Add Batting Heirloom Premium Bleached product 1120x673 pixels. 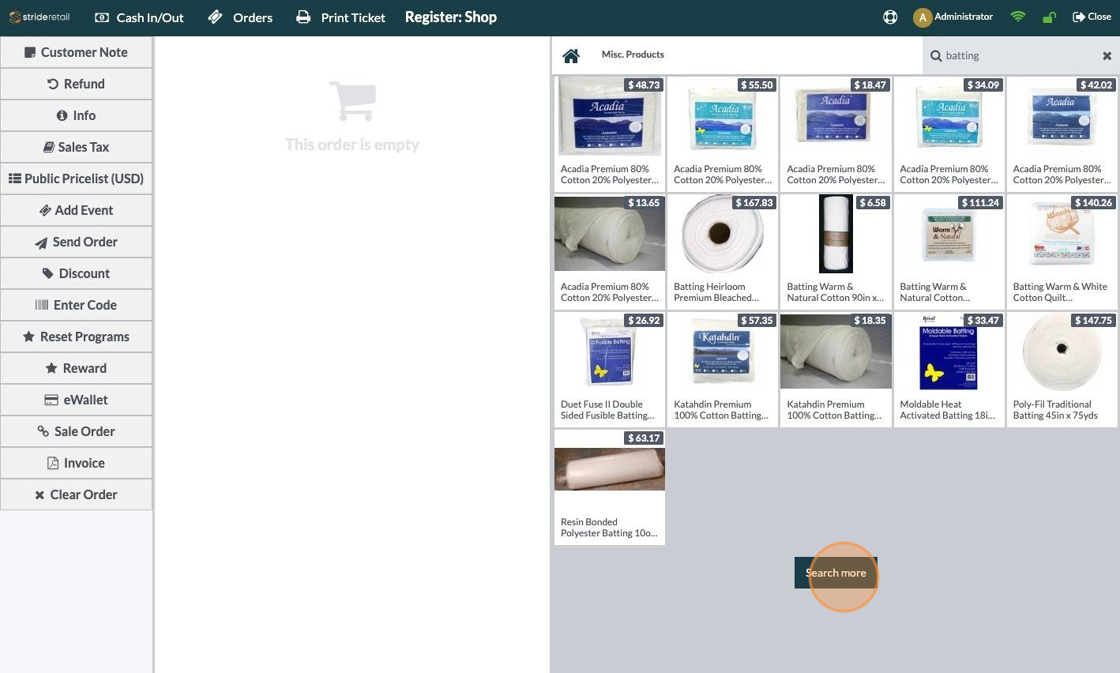point(722,251)
